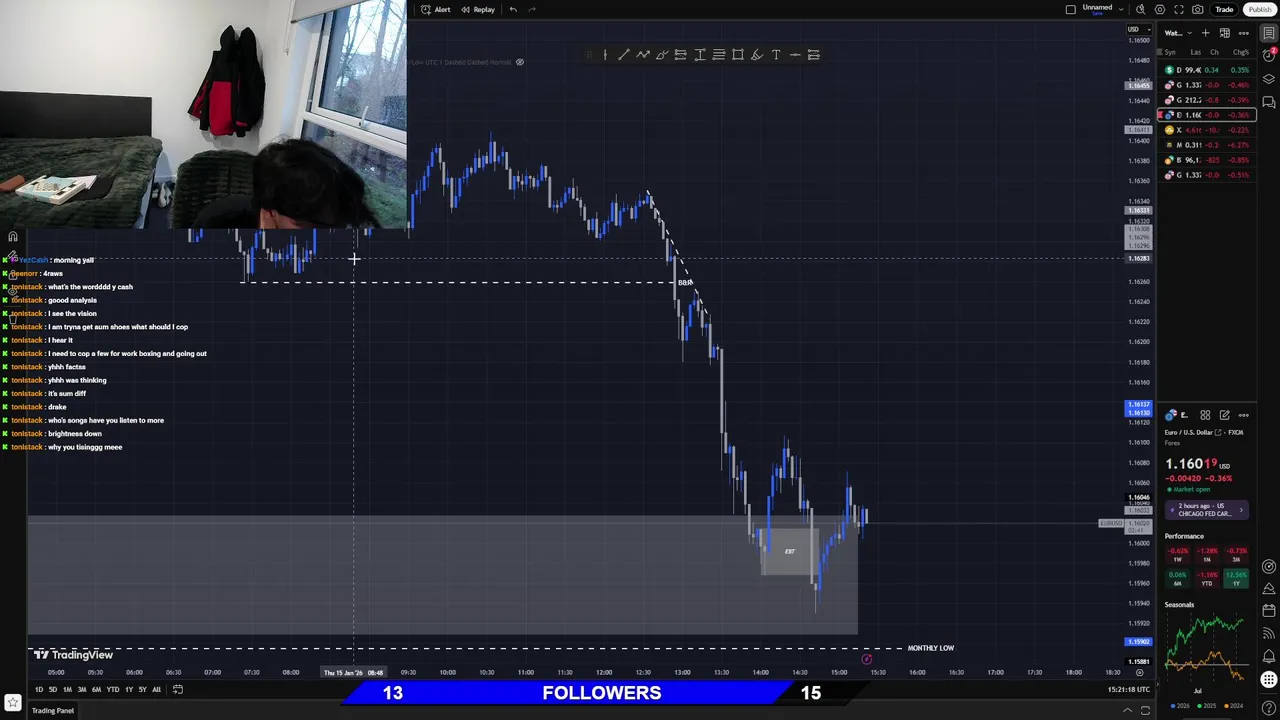This screenshot has height=720, width=1280.
Task: Collapse the bottom panel chevron
Action: coord(1127,711)
